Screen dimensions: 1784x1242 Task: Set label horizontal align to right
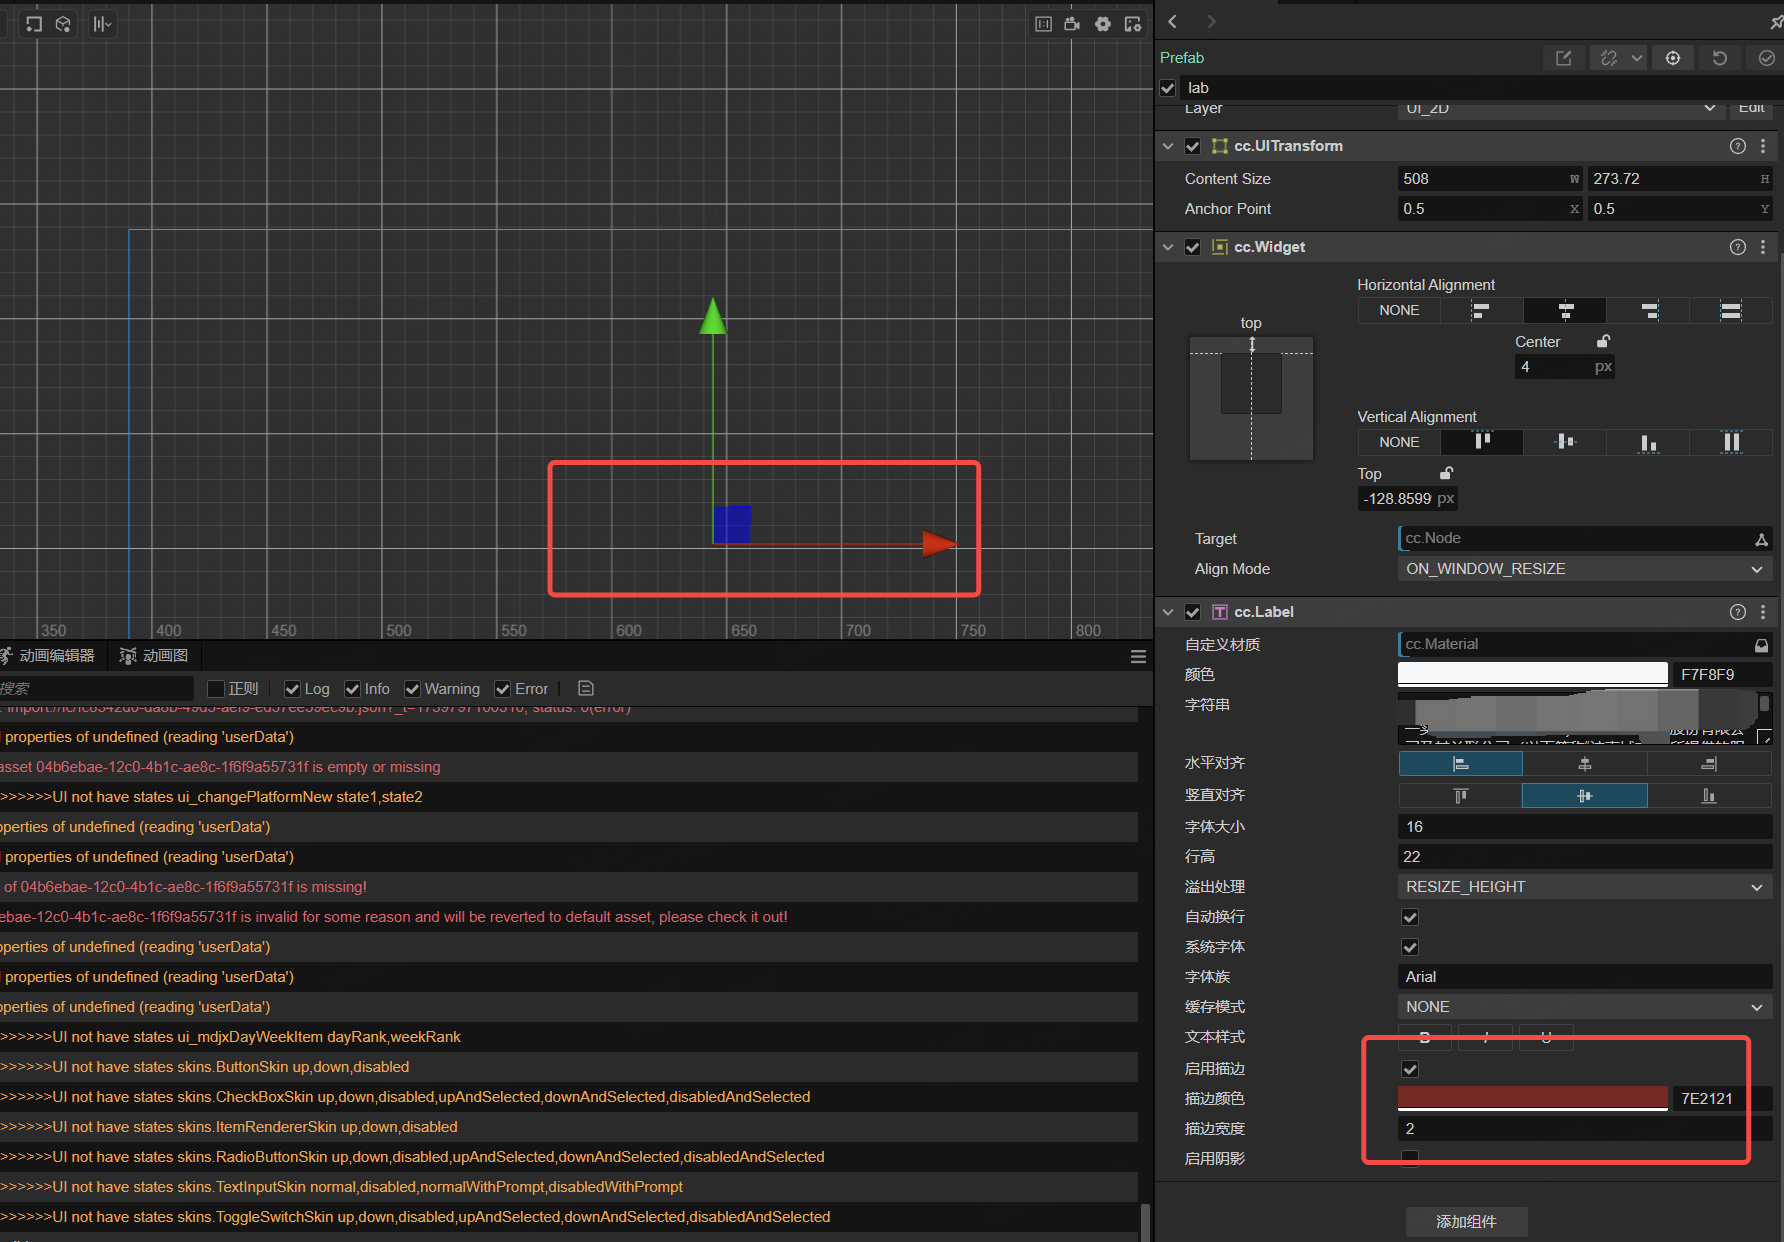pyautogui.click(x=1709, y=765)
